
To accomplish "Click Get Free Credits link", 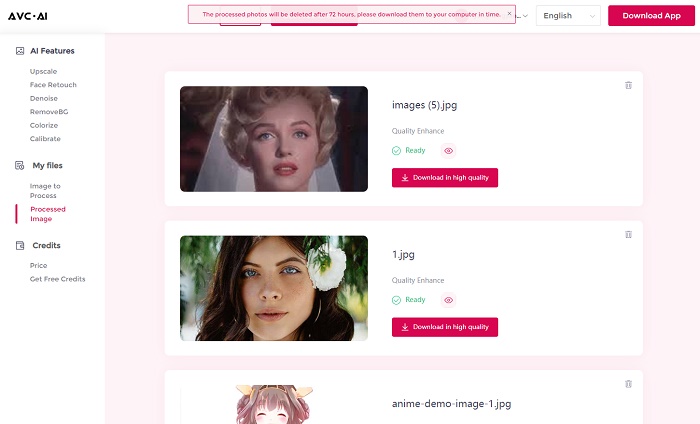I will click(x=58, y=279).
